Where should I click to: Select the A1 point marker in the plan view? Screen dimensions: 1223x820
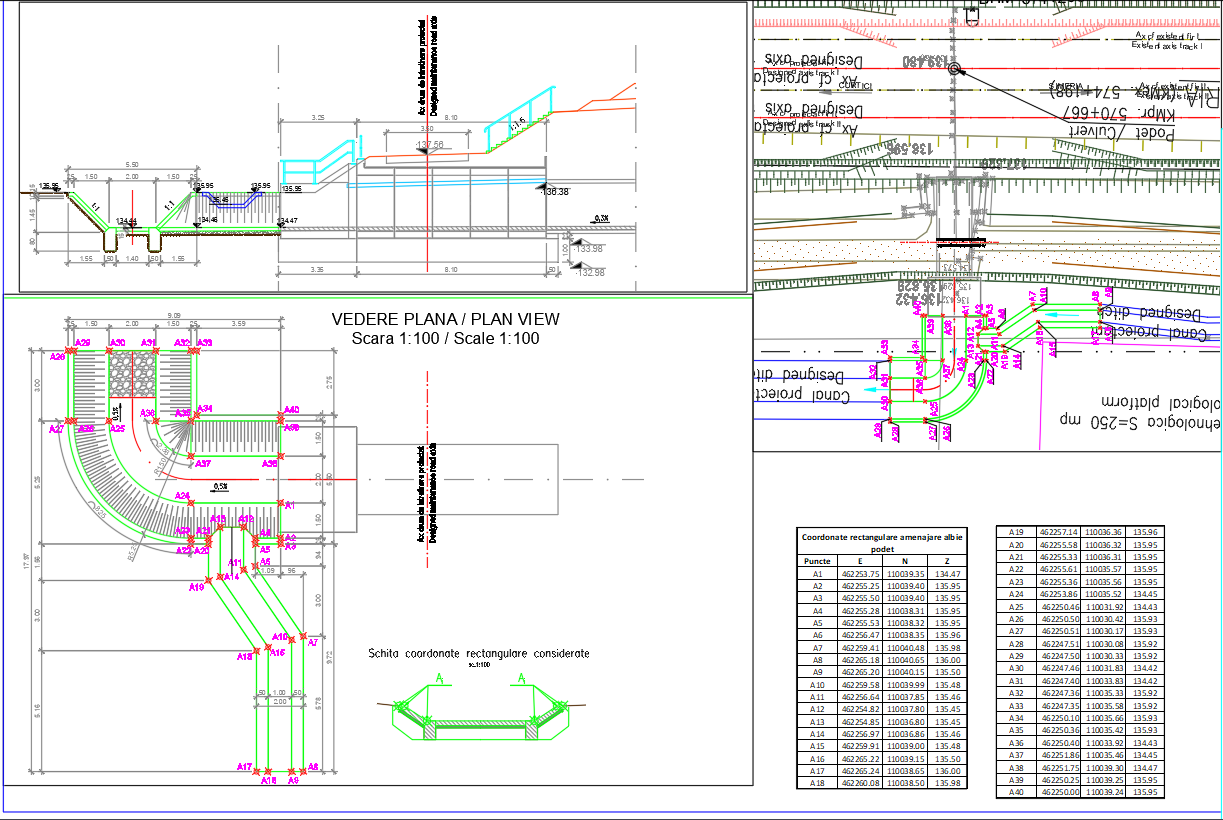(281, 503)
